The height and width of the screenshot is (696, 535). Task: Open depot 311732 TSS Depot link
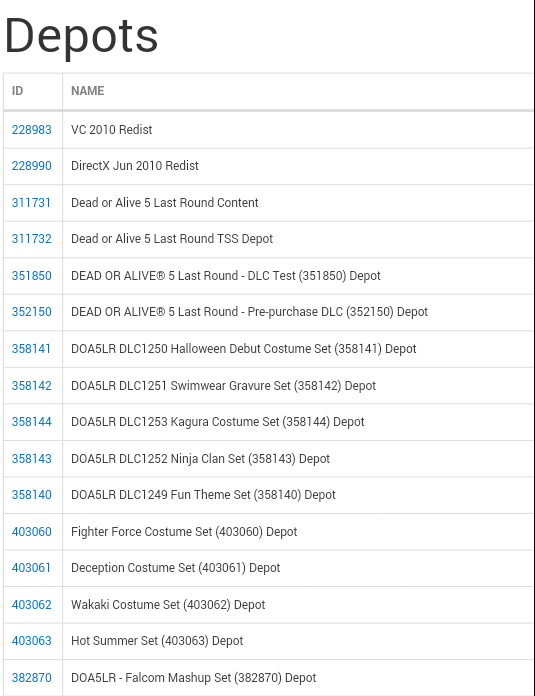click(32, 239)
